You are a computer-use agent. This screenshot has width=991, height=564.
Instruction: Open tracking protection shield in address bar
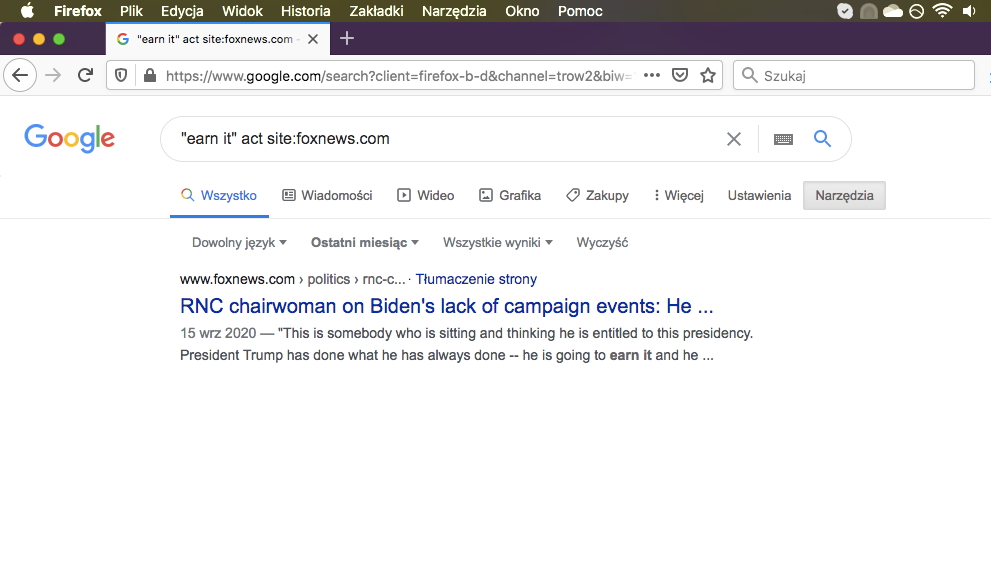click(121, 75)
